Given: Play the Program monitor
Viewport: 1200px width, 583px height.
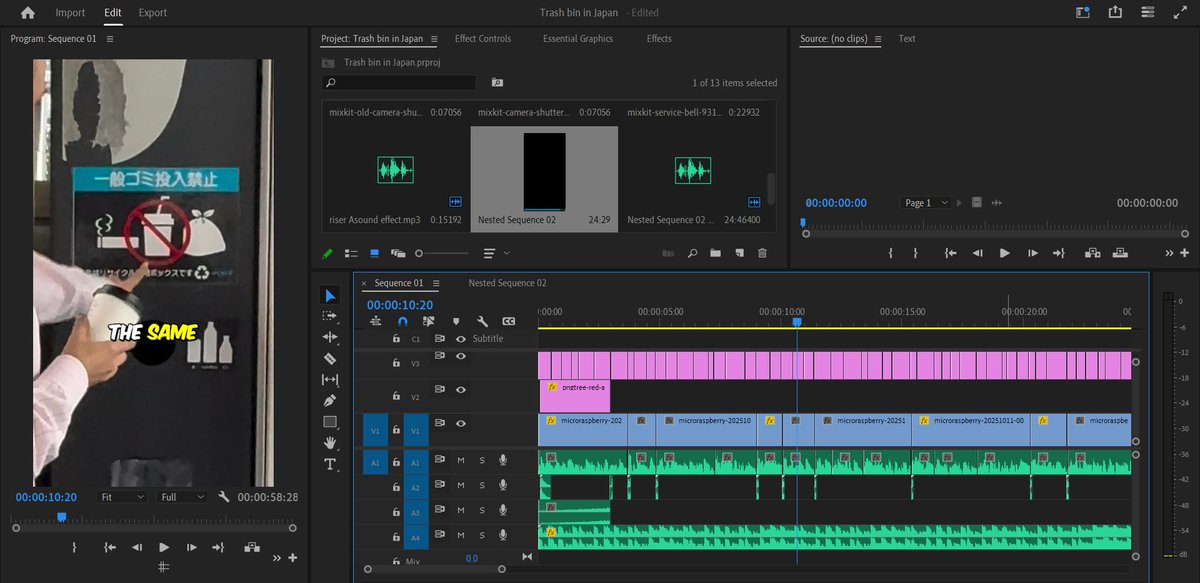Looking at the screenshot, I should click(164, 547).
